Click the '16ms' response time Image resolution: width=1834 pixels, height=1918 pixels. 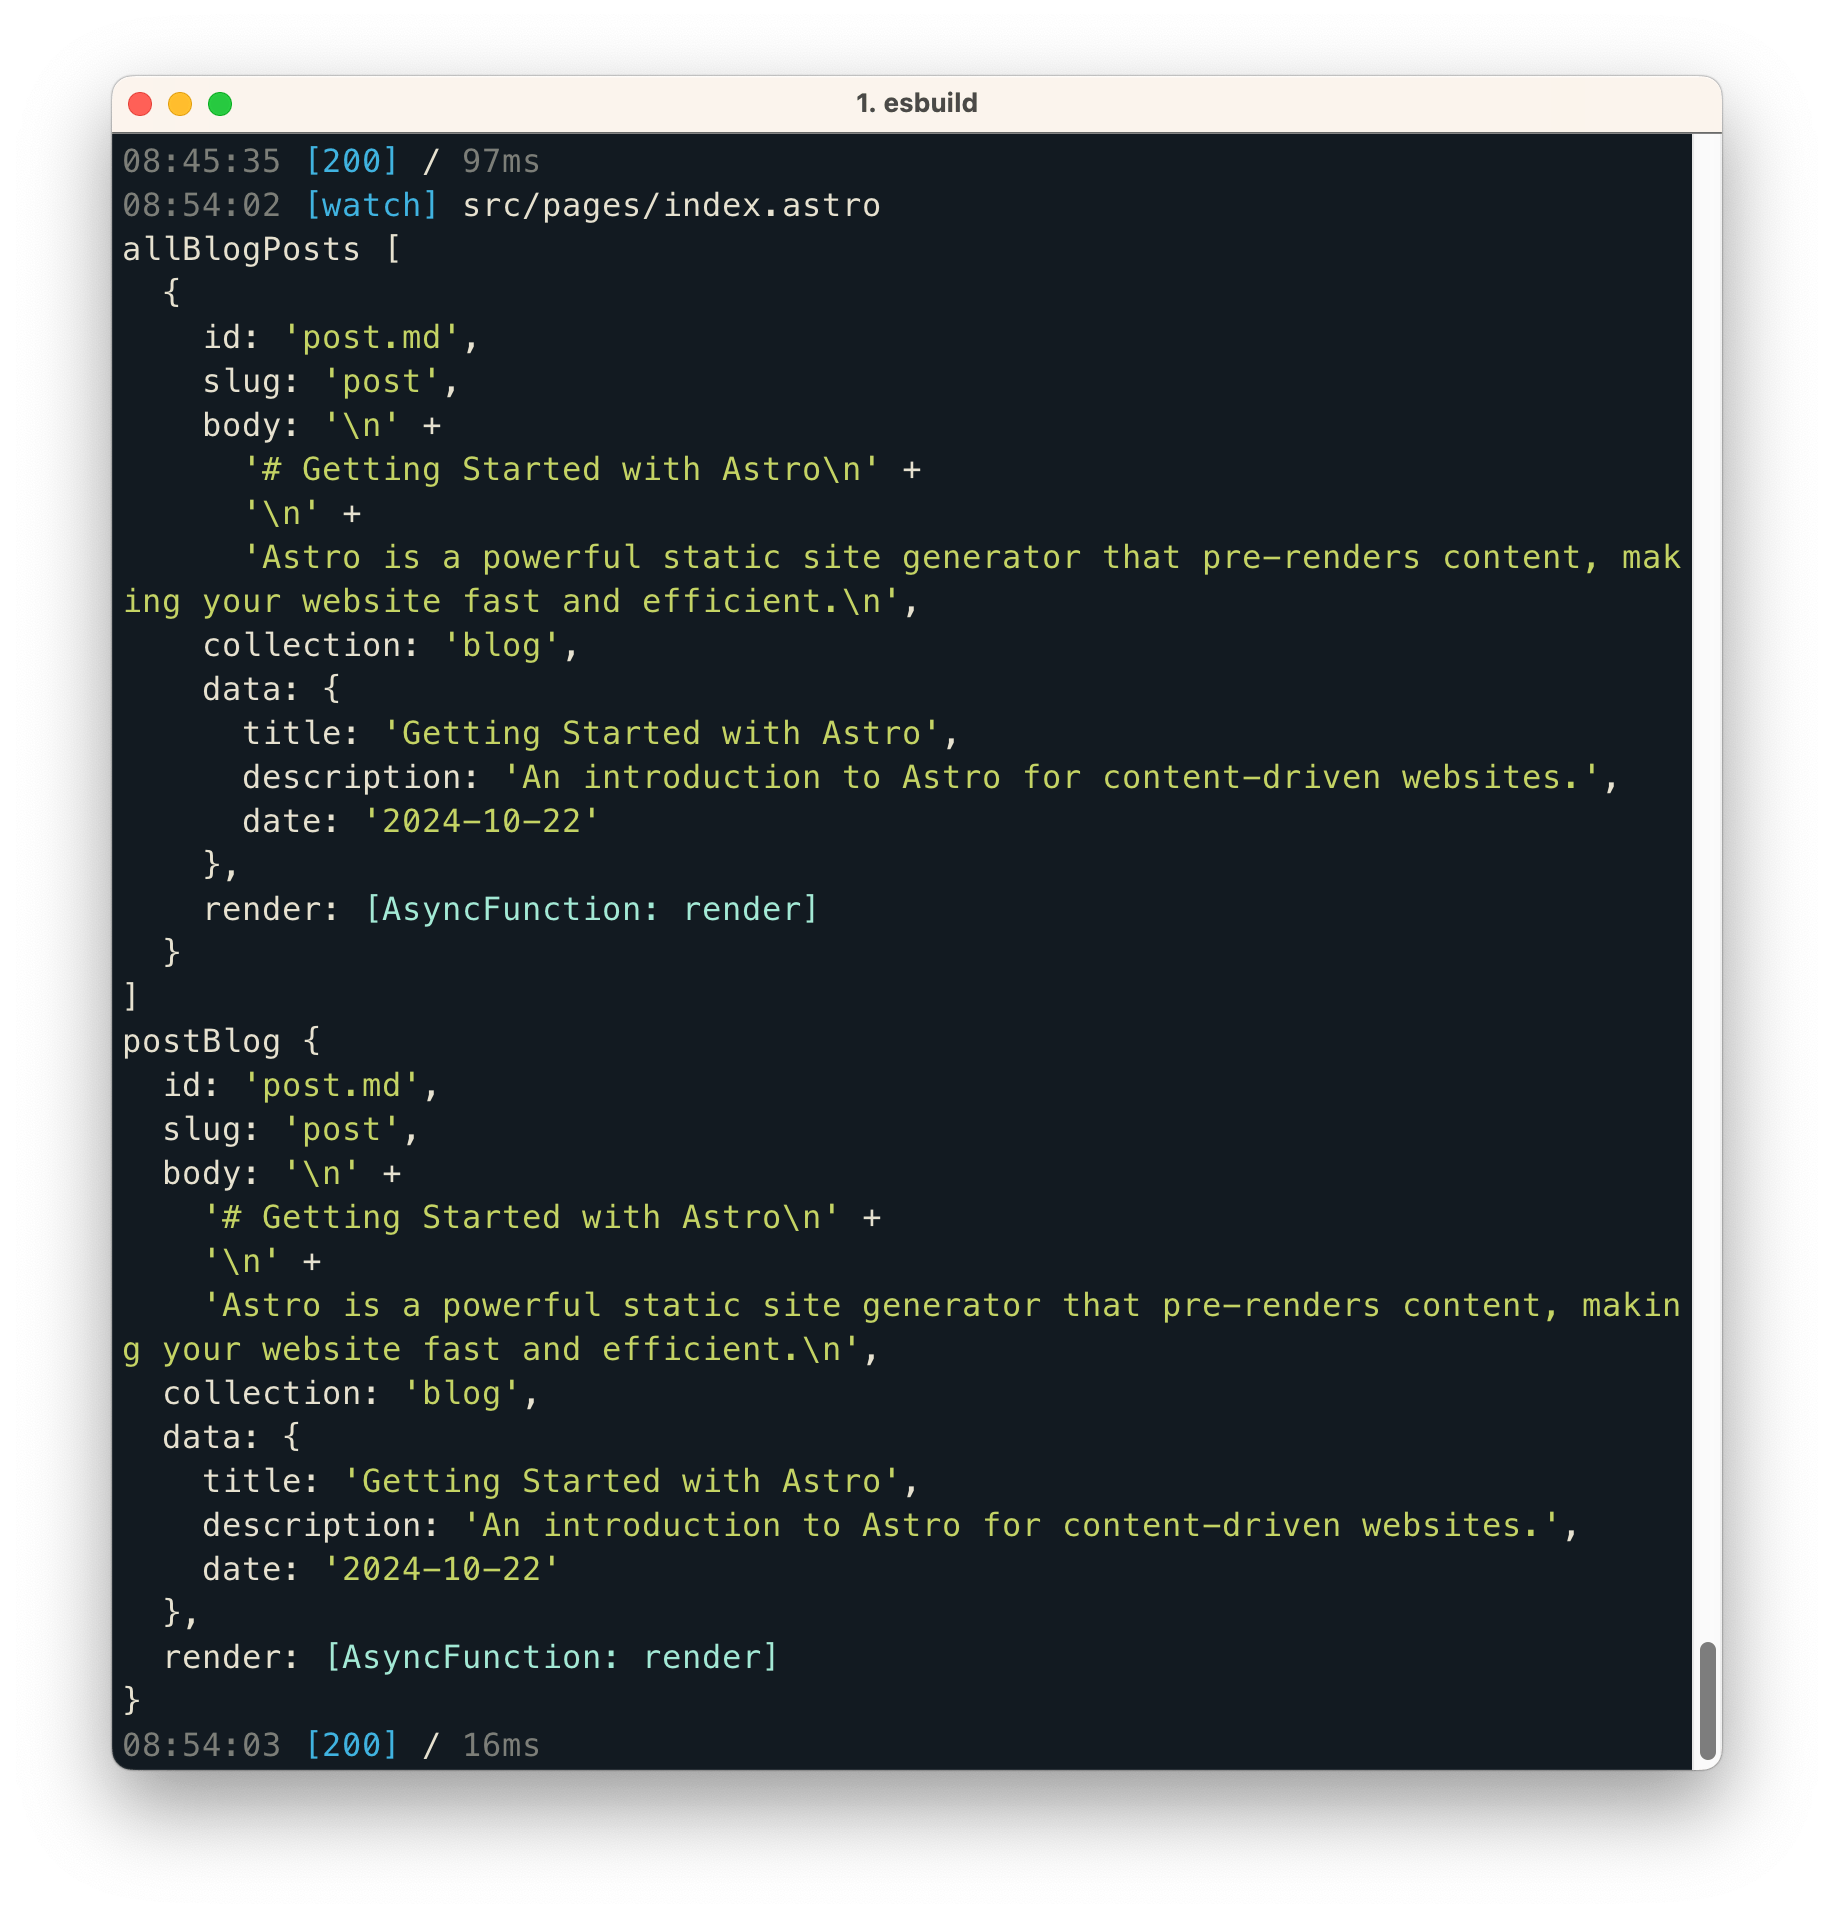pos(501,1745)
